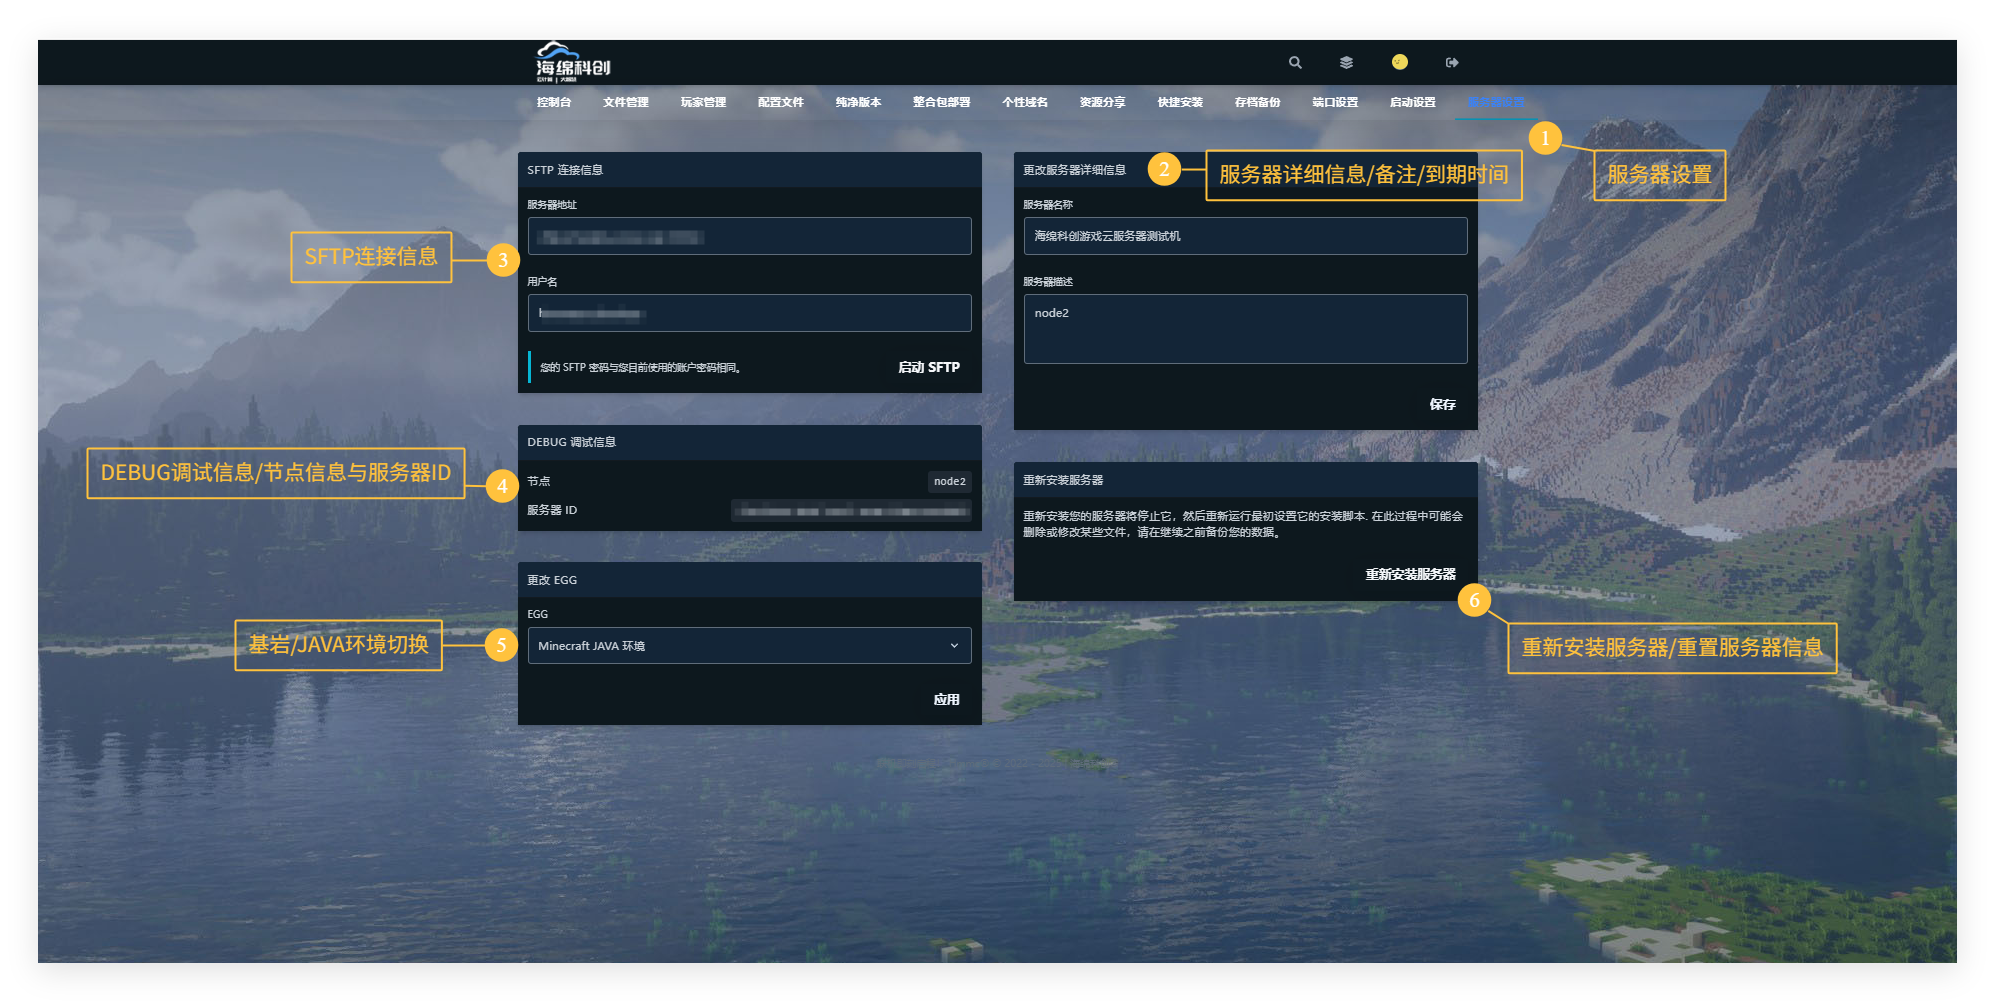The height and width of the screenshot is (1001, 1995).
Task: Open the server list layers icon
Action: 1346,62
